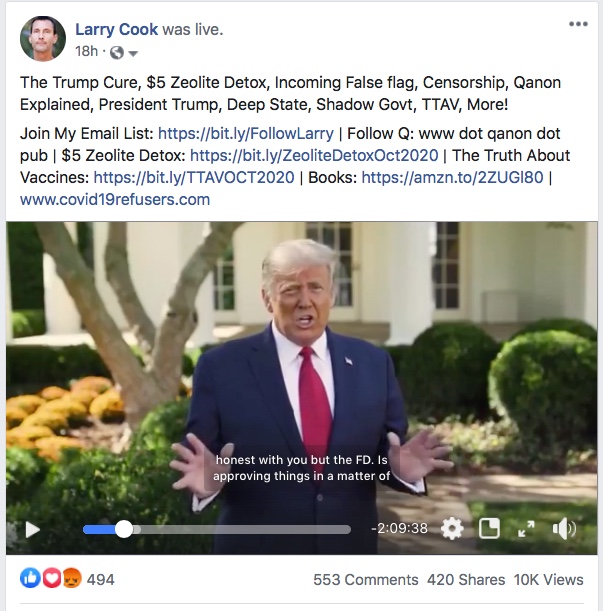Mute the video volume
The height and width of the screenshot is (611, 603).
tap(564, 529)
